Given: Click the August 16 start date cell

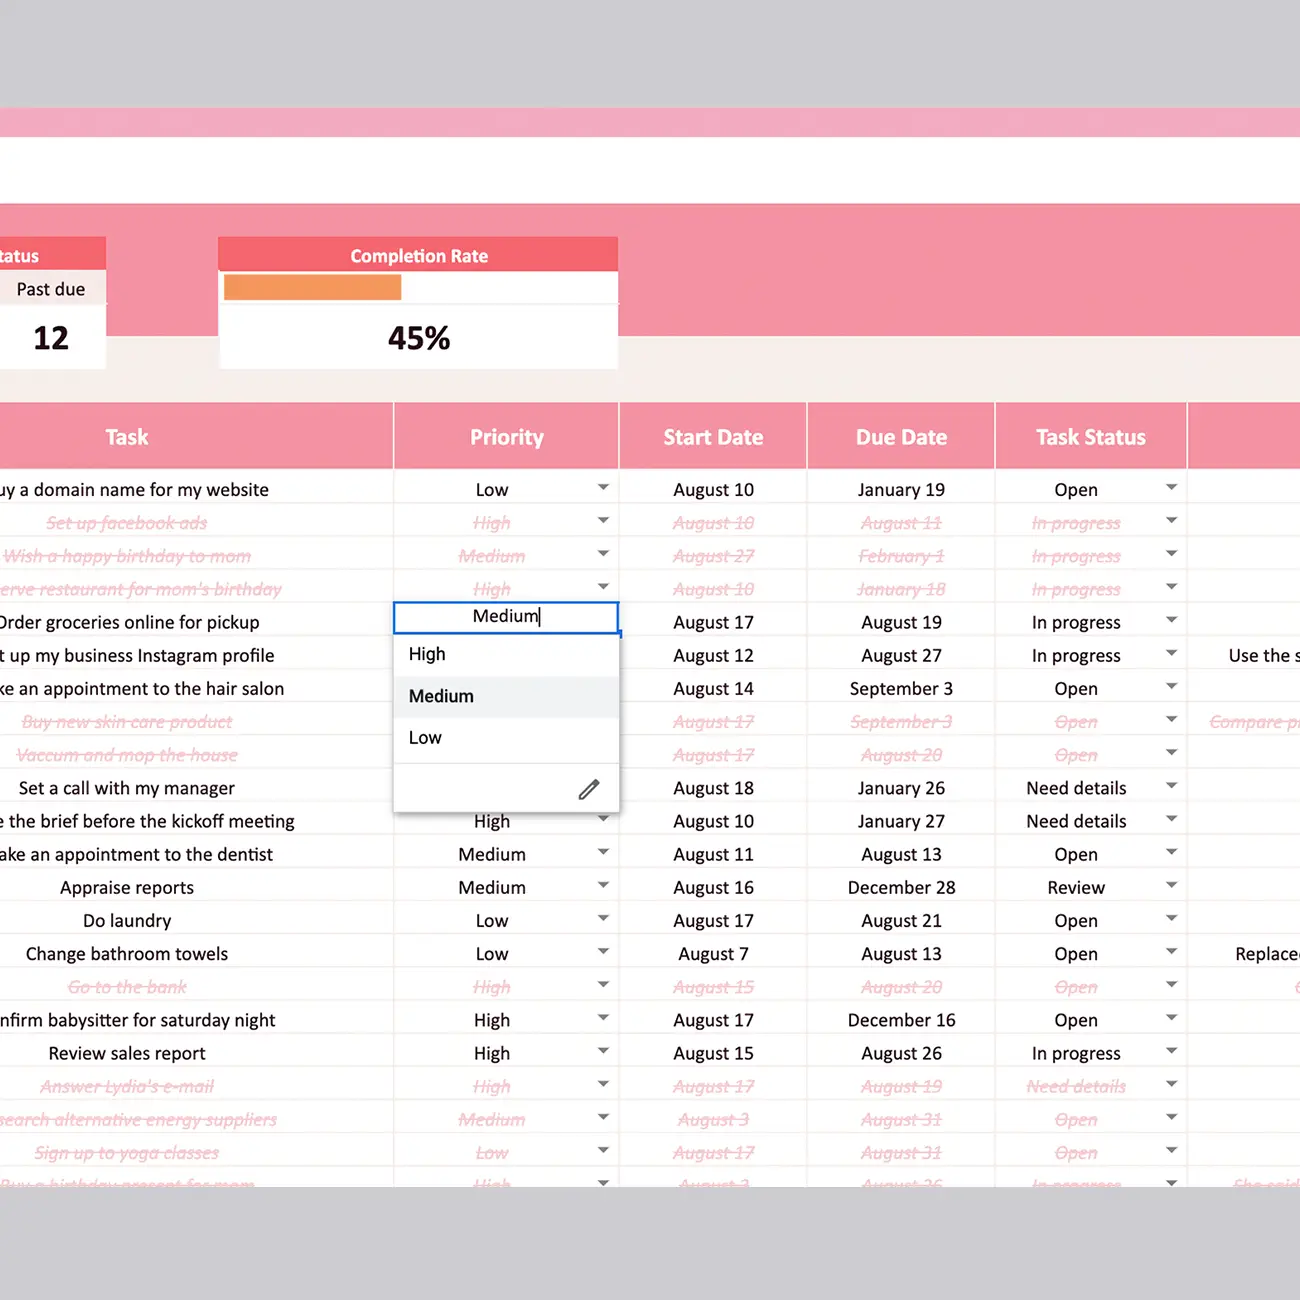Looking at the screenshot, I should [713, 887].
